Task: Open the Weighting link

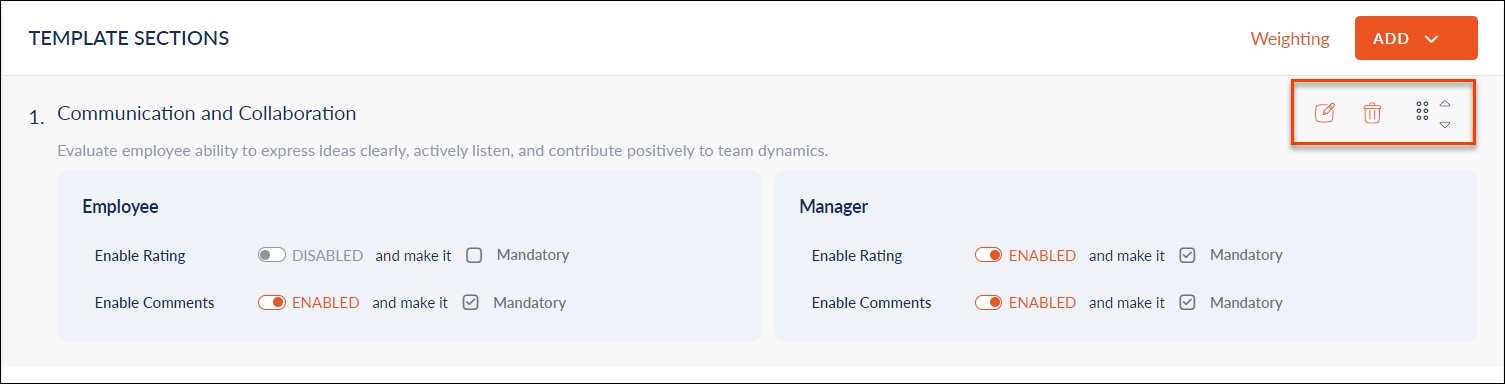Action: (1290, 39)
